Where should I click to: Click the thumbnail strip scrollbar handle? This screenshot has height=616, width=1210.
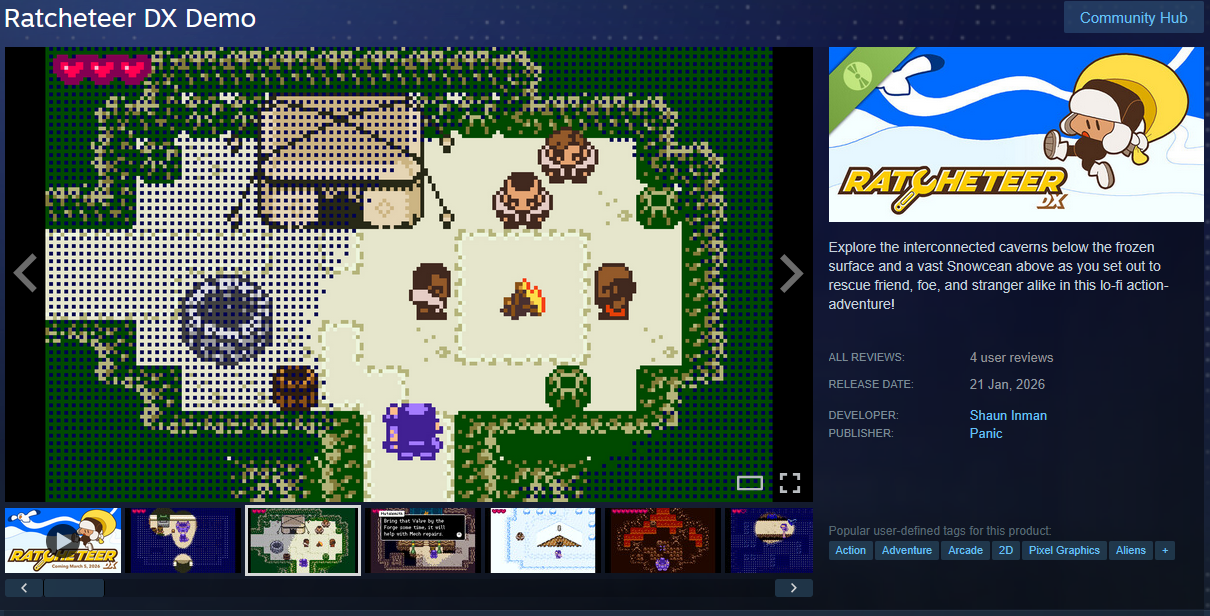pyautogui.click(x=74, y=588)
